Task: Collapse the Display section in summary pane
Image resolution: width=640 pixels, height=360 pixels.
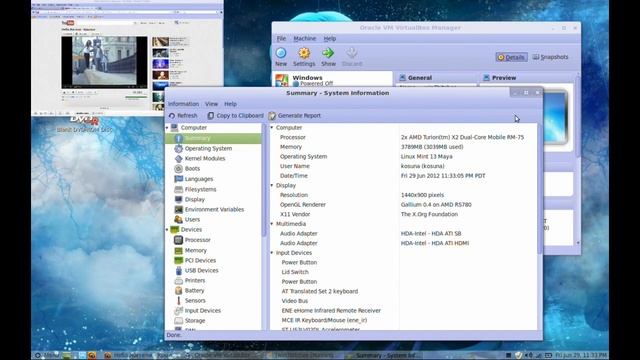Action: (x=272, y=186)
